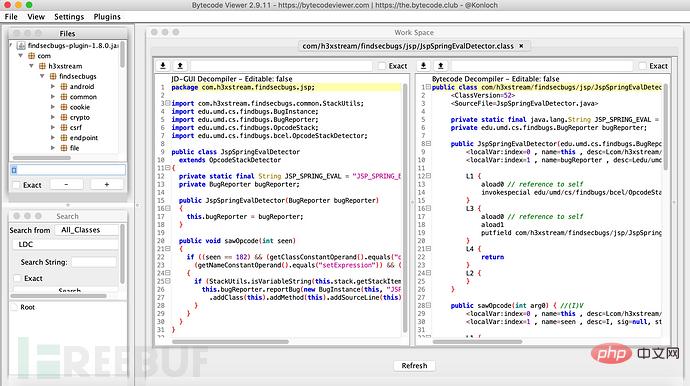The height and width of the screenshot is (386, 690).
Task: Click the h3xstream package icon
Action: tap(42, 66)
